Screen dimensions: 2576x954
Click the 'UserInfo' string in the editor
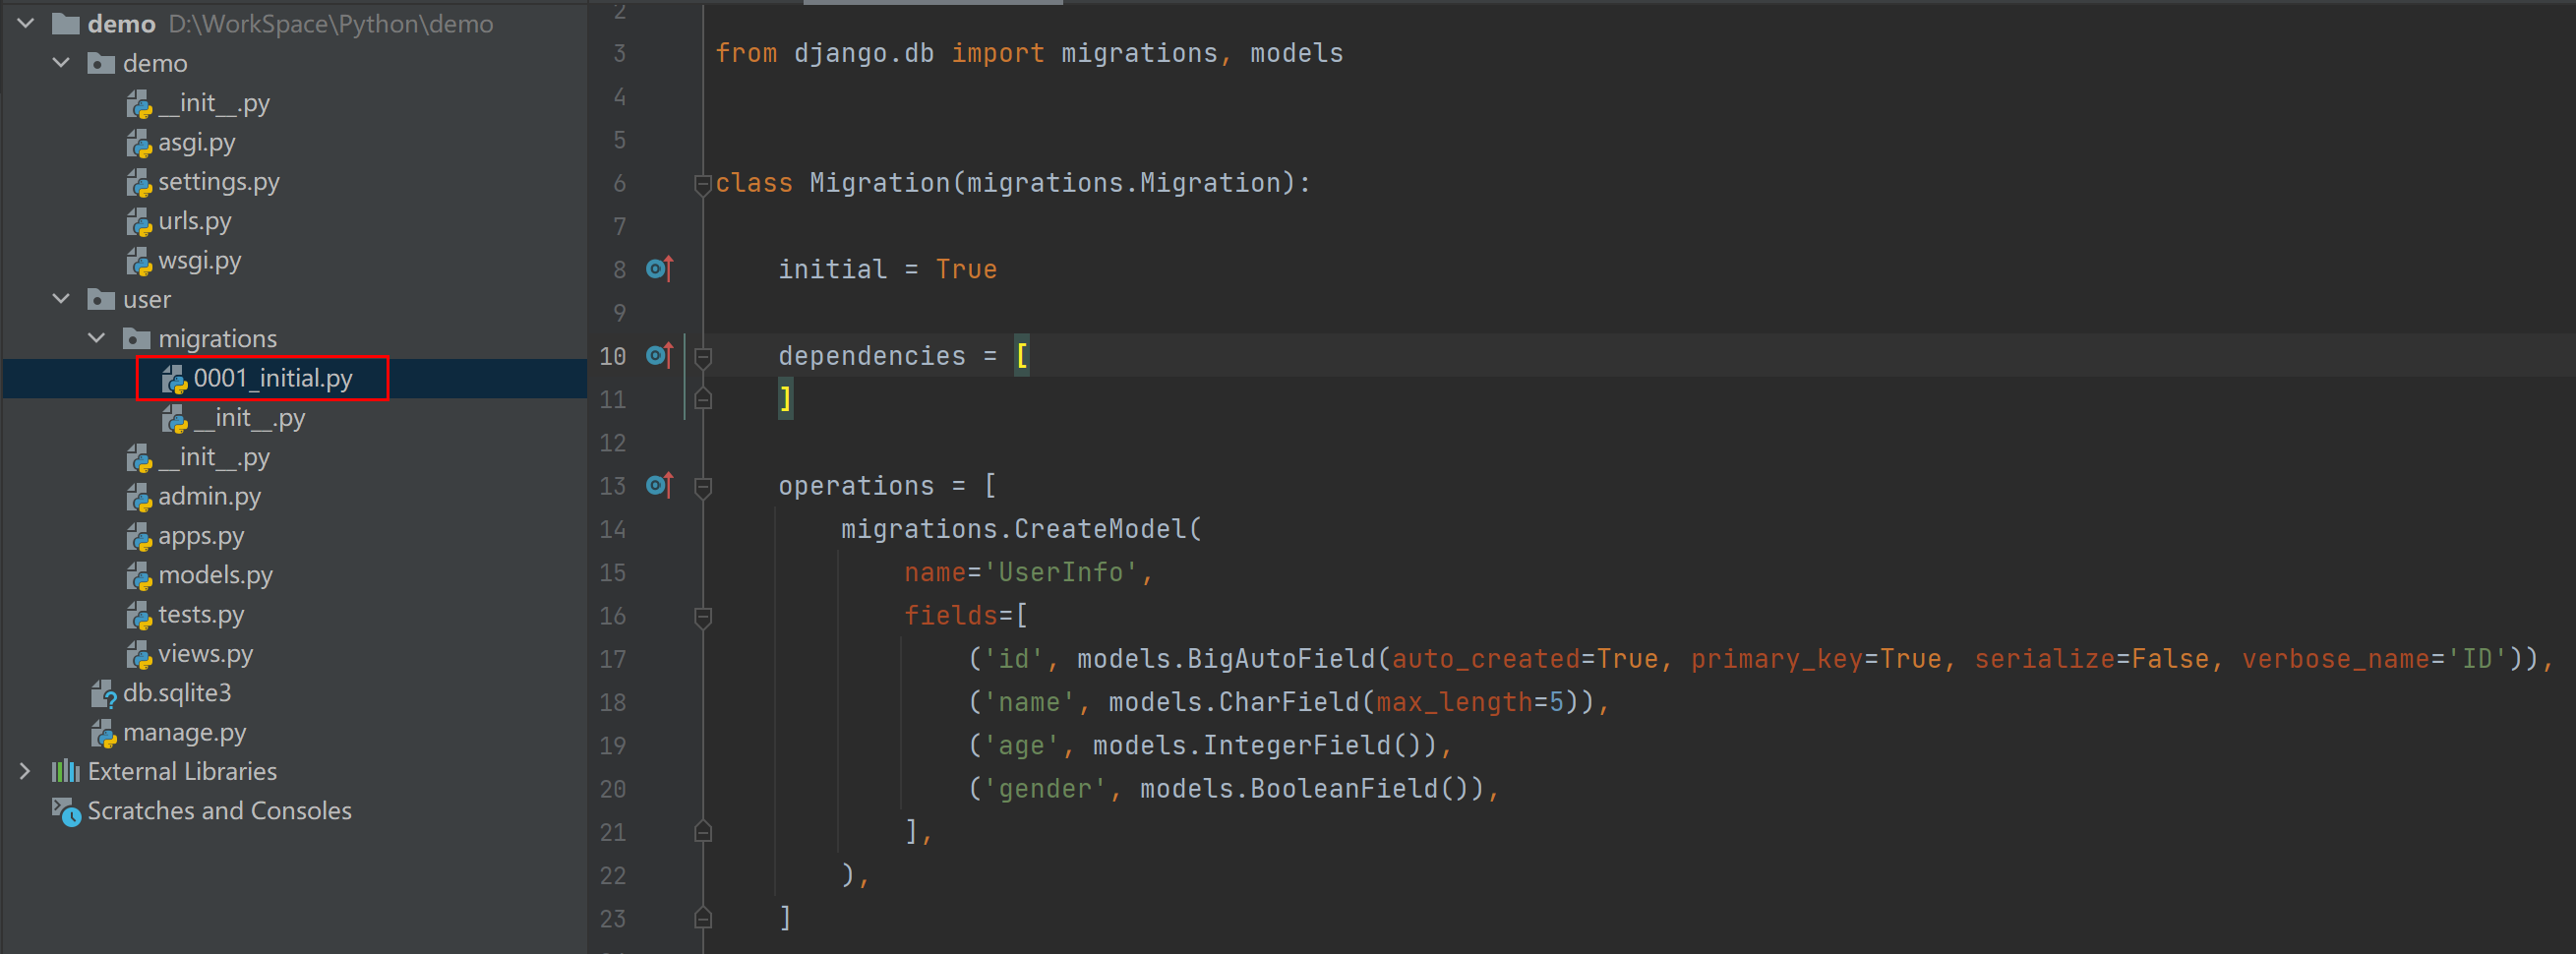point(1061,573)
